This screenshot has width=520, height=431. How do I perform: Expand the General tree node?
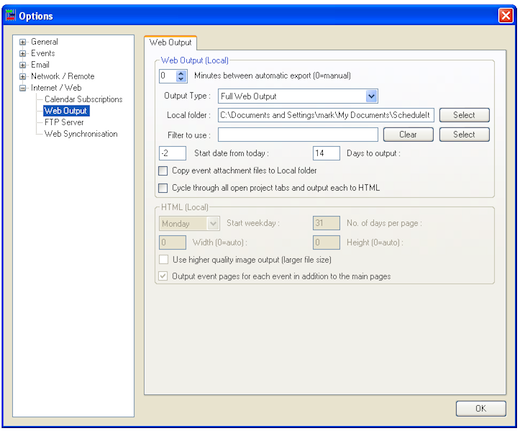click(x=22, y=42)
